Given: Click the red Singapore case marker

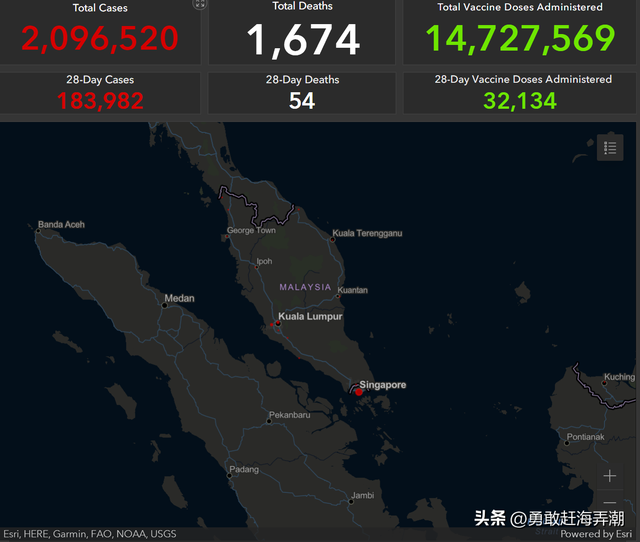Looking at the screenshot, I should pyautogui.click(x=359, y=392).
